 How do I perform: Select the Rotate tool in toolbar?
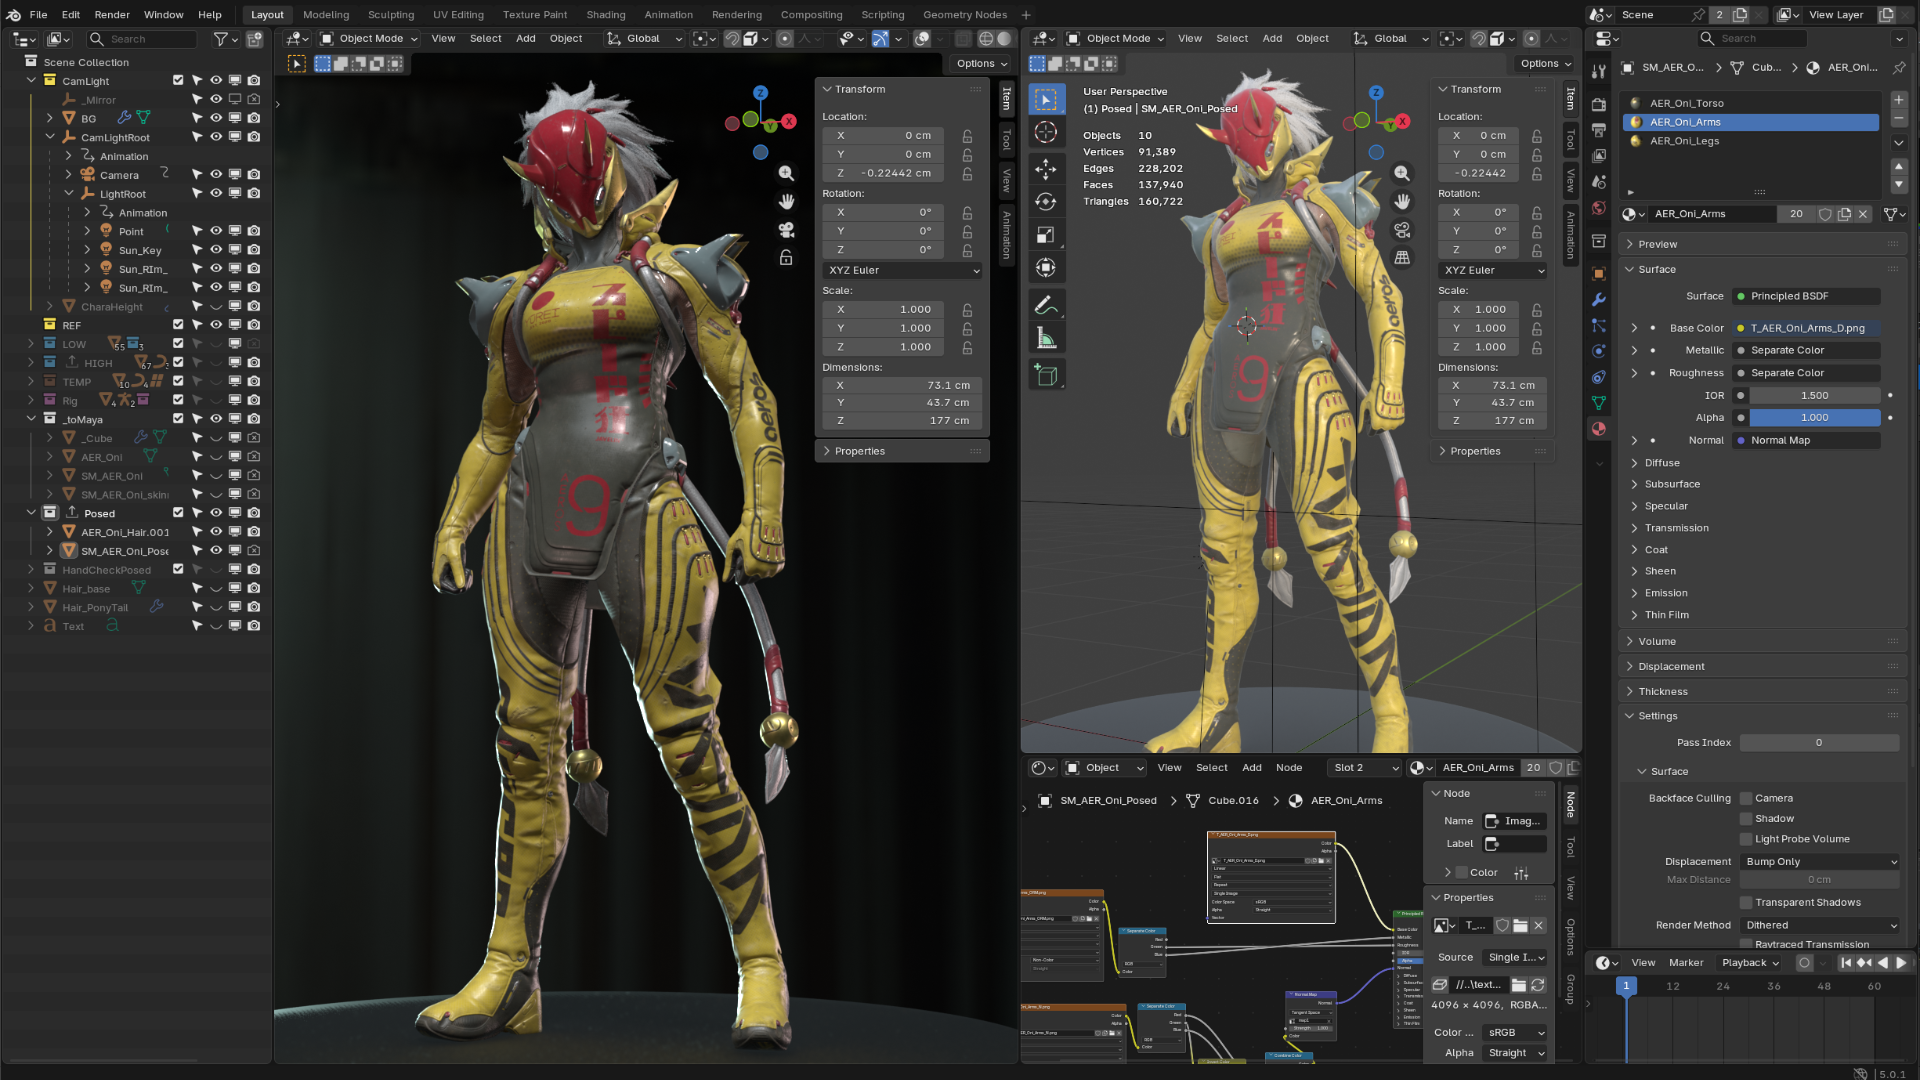click(1046, 202)
